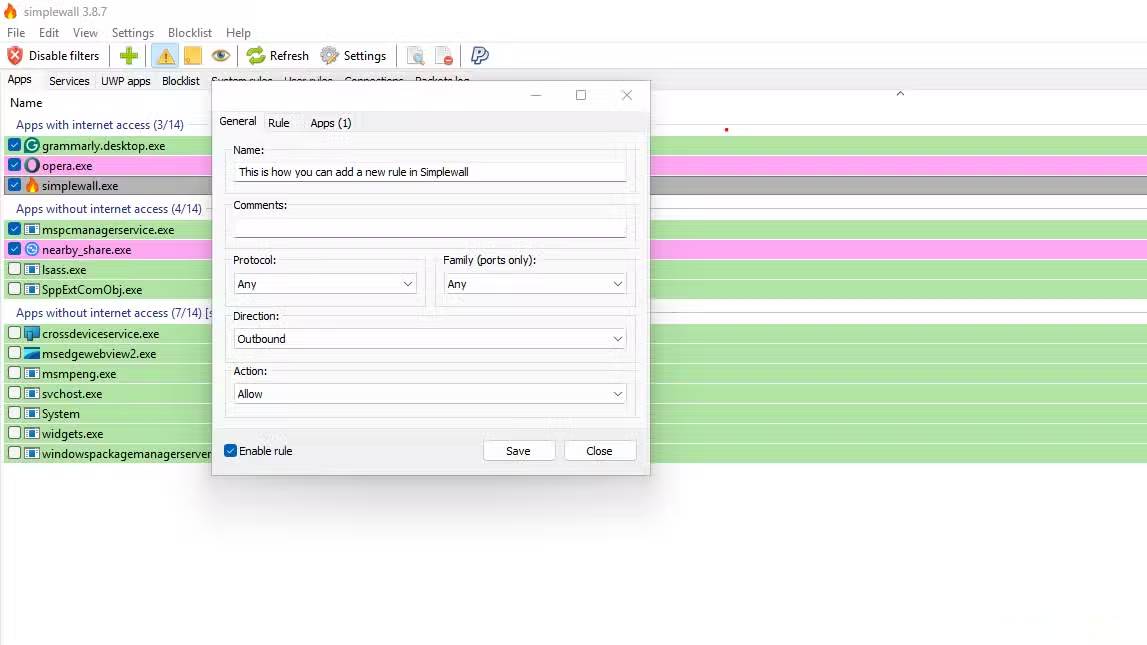Viewport: 1147px width, 645px height.
Task: Check the lsass.exe checkbox
Action: click(x=14, y=269)
